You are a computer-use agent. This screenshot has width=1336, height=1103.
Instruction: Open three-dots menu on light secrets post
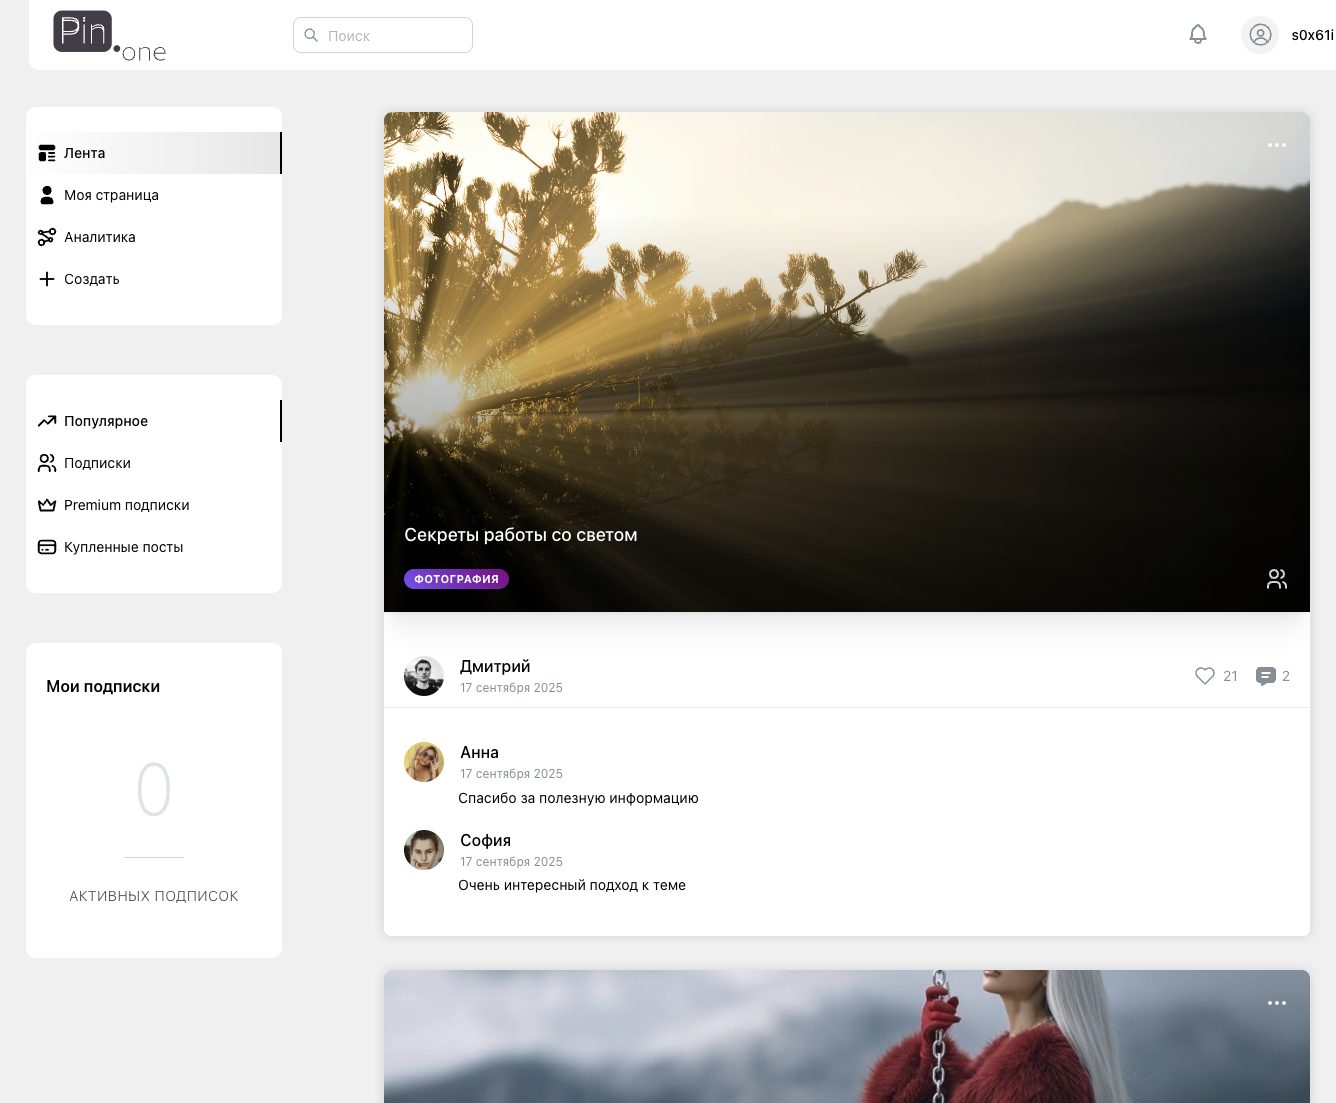pyautogui.click(x=1276, y=145)
